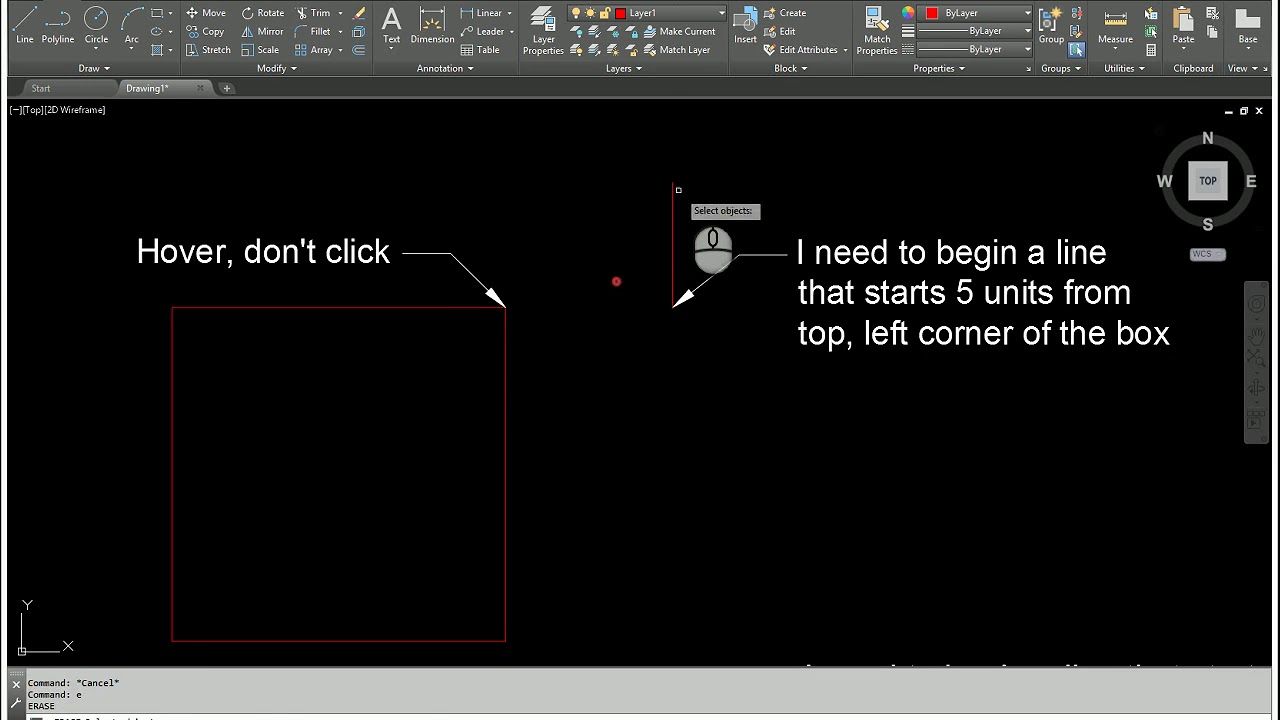Click the Trim tool
This screenshot has height=720, width=1280.
(x=313, y=13)
